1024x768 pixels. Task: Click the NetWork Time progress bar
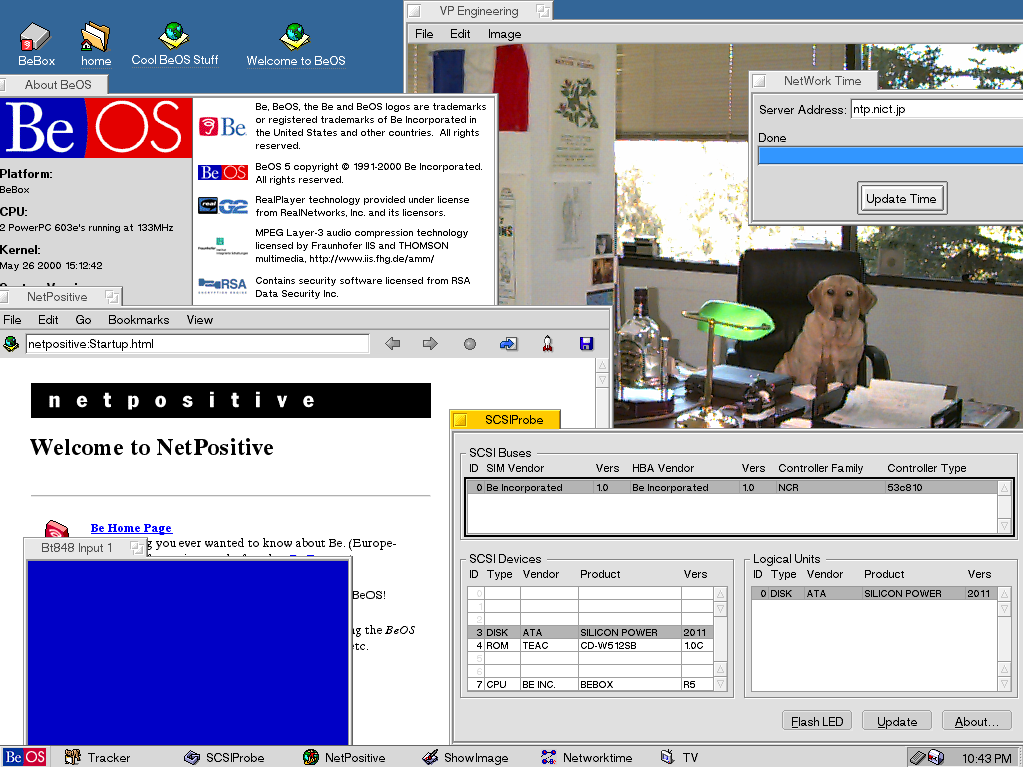coord(890,155)
